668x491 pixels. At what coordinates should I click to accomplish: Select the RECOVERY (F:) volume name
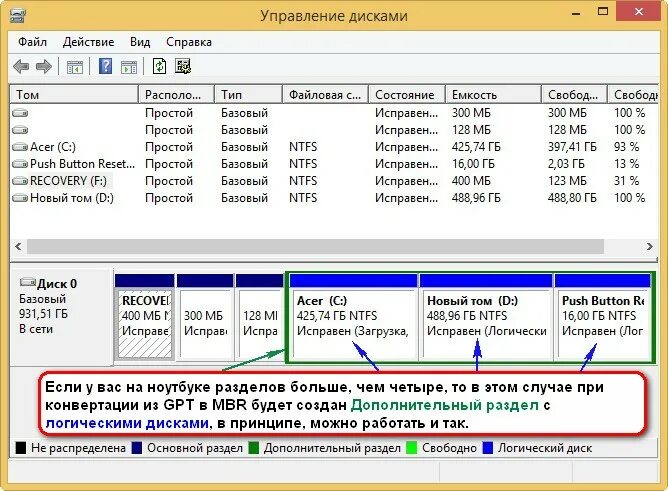68,181
